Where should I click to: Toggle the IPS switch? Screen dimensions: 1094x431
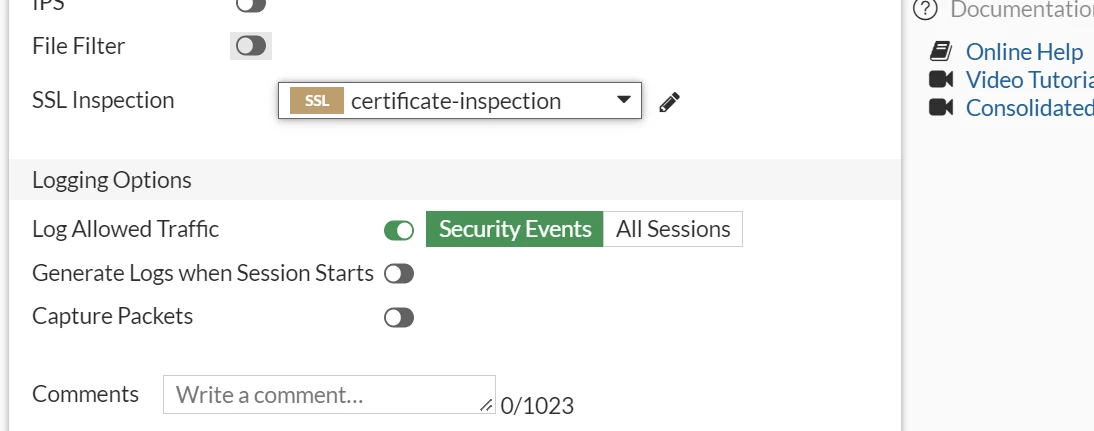click(250, 6)
